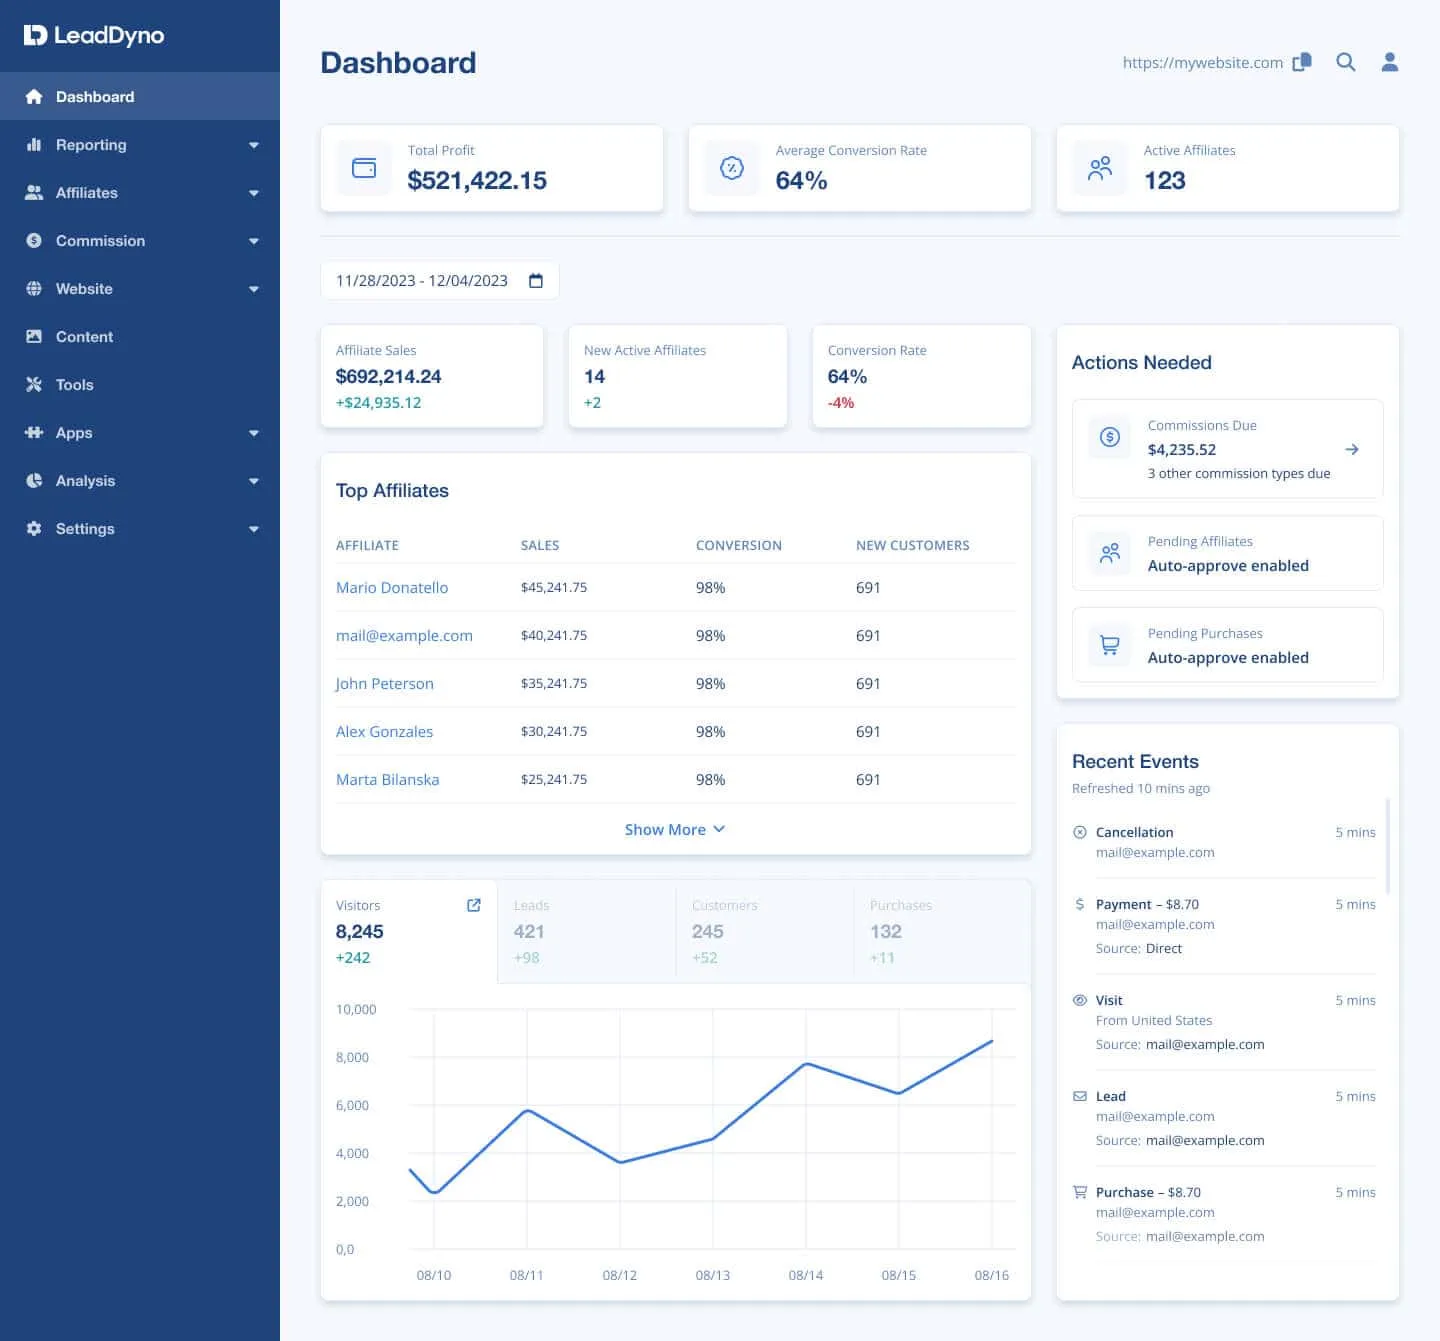
Task: Expand the Apps menu arrow
Action: [x=254, y=433]
